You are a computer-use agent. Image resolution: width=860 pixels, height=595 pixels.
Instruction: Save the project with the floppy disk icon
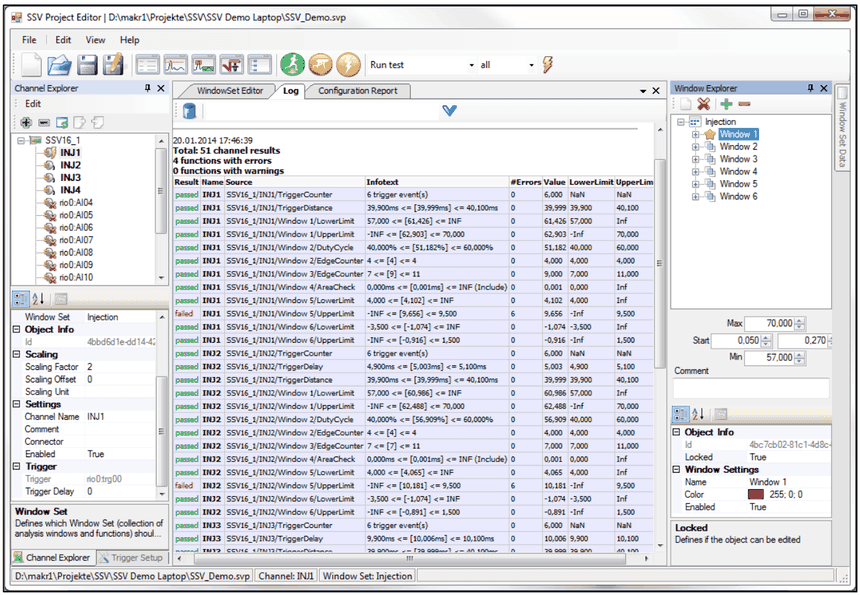[87, 65]
